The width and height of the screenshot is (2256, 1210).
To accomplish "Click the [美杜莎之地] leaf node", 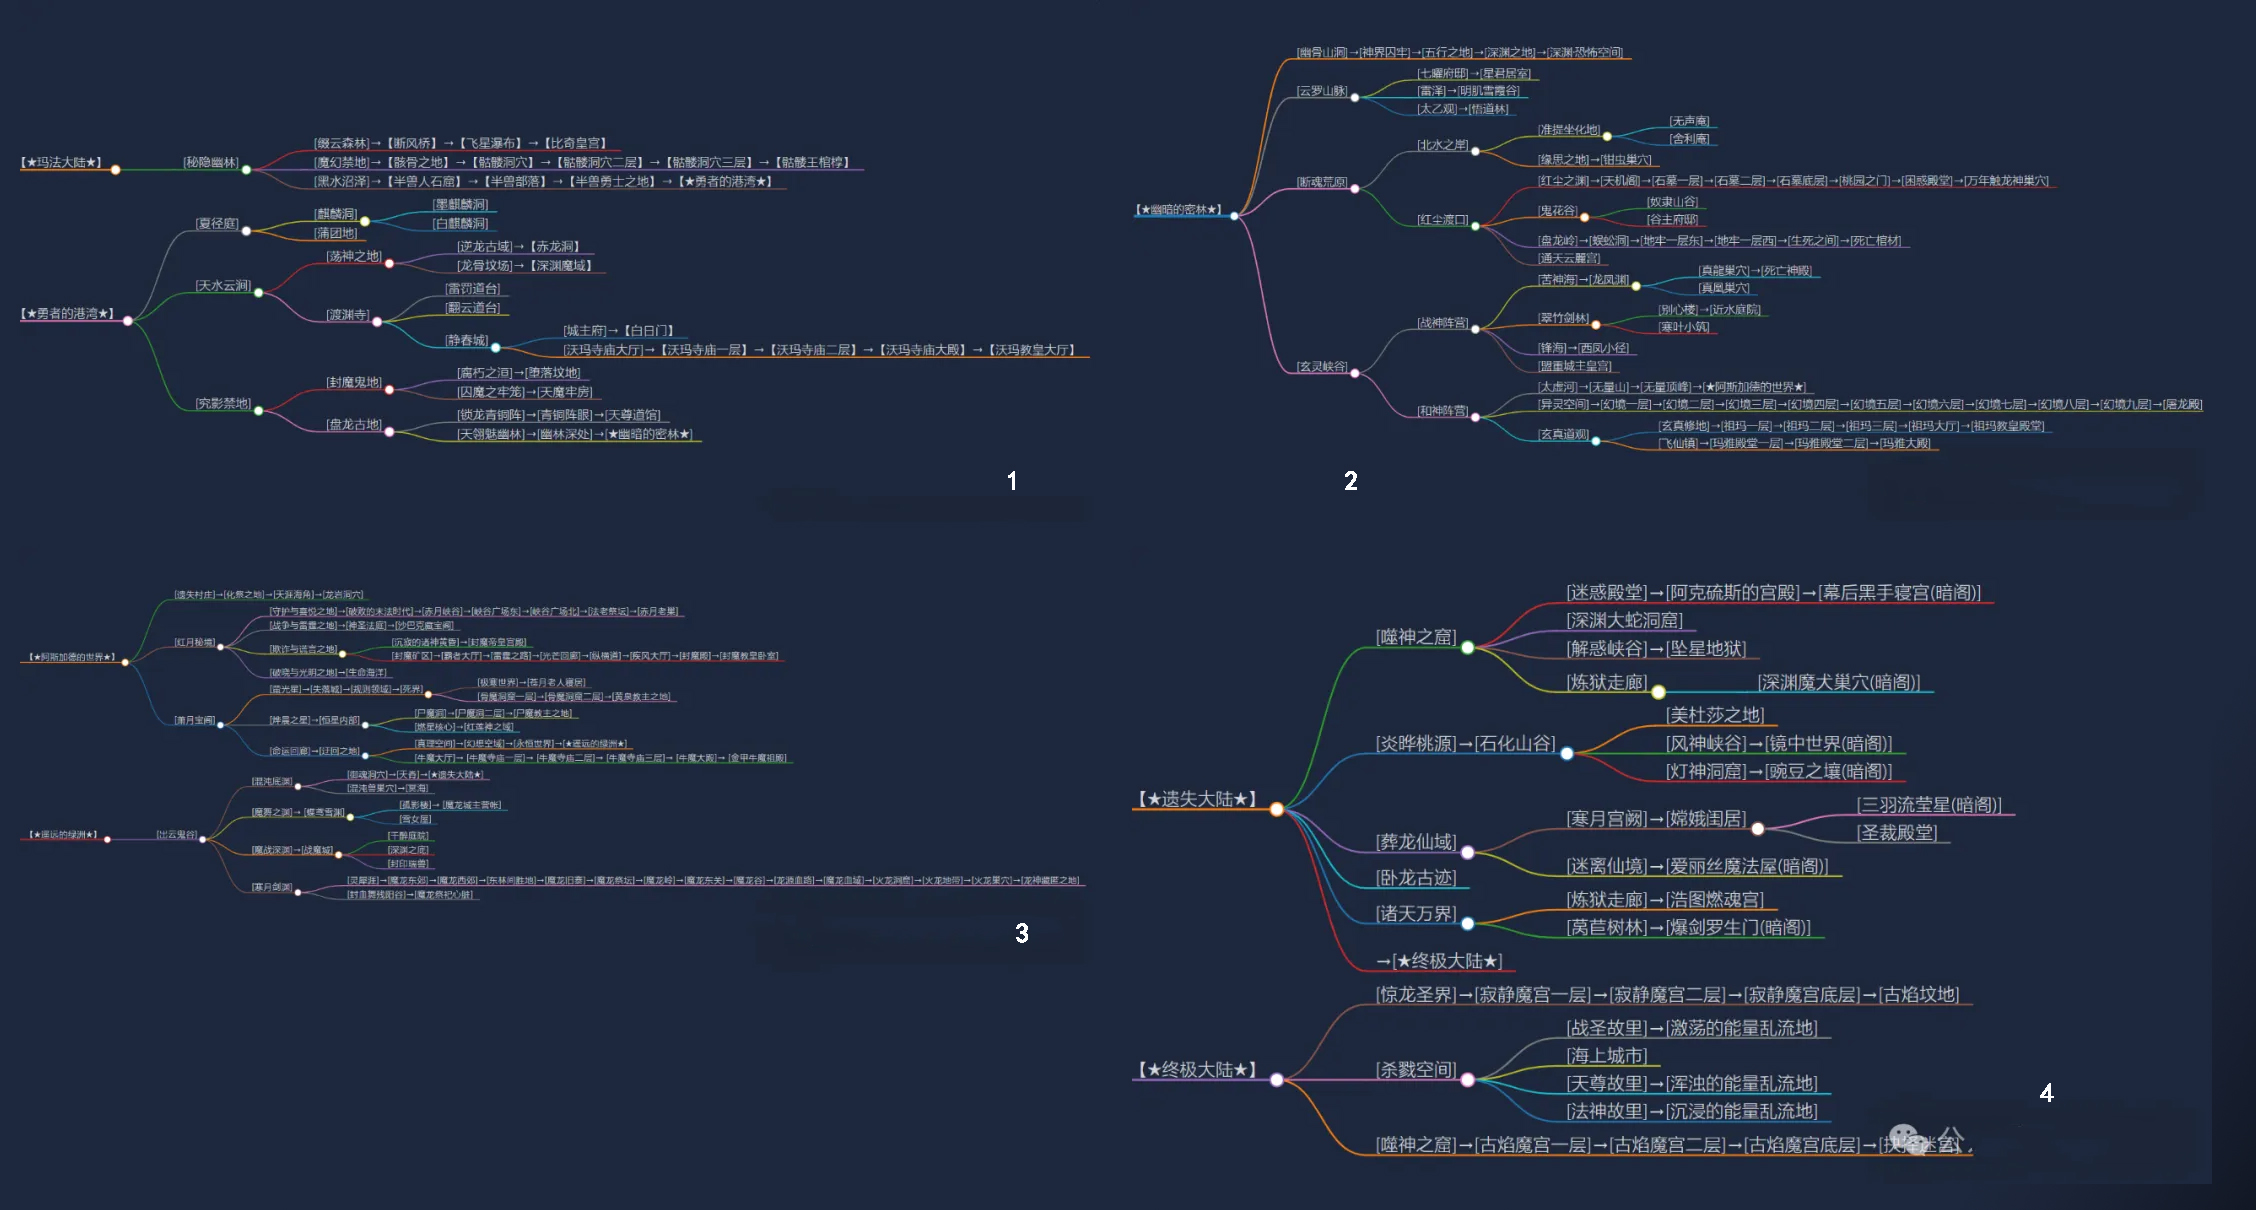I will click(1714, 715).
